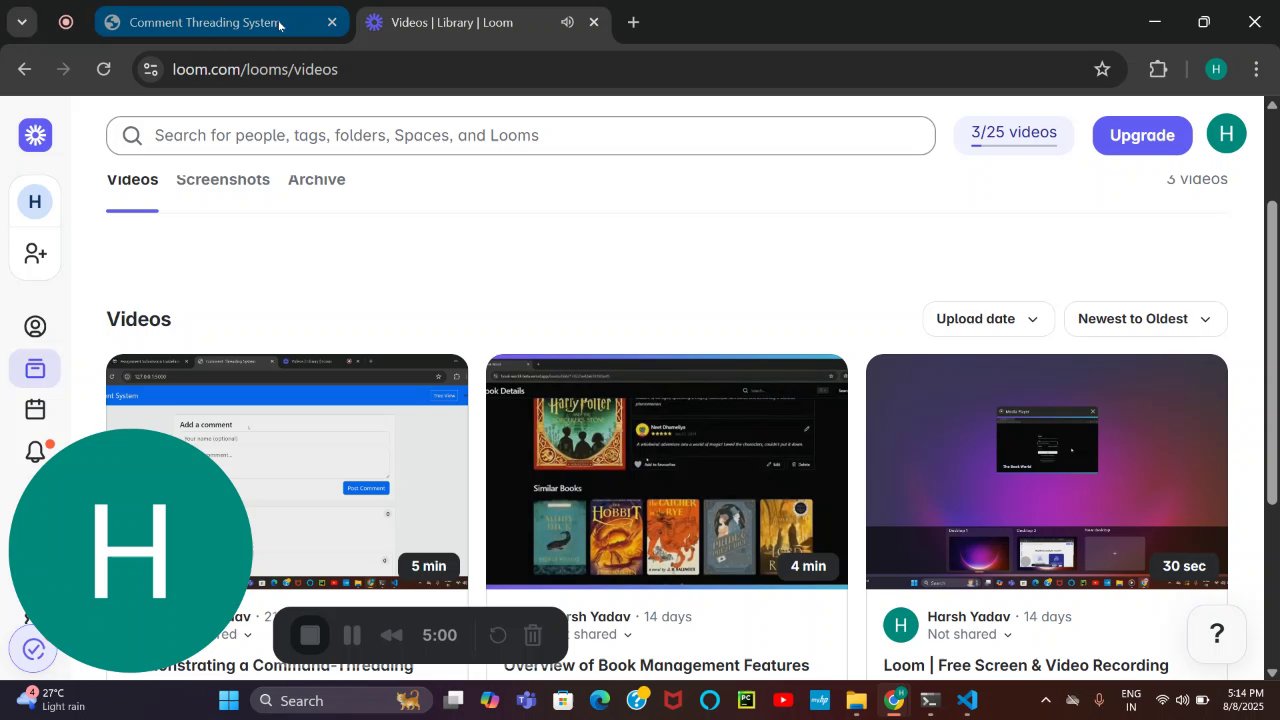Open Visual Studio Code from the taskbar
The image size is (1280, 720).
[967, 700]
